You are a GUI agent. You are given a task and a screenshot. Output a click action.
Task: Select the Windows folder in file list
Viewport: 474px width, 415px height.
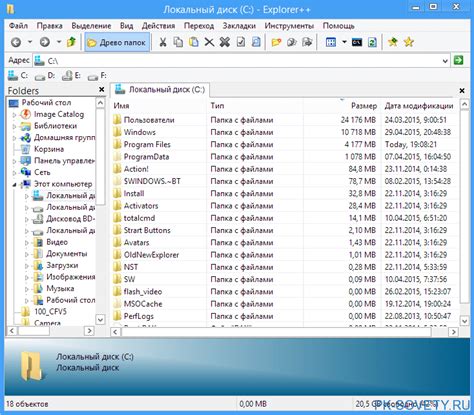click(x=285, y=132)
